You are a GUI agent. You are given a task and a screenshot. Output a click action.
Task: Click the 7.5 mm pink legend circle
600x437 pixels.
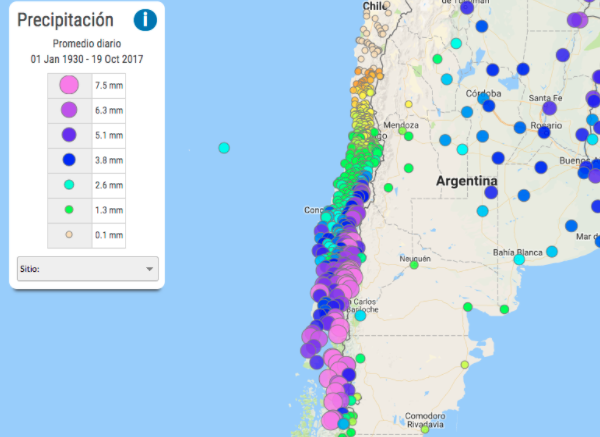click(x=69, y=86)
